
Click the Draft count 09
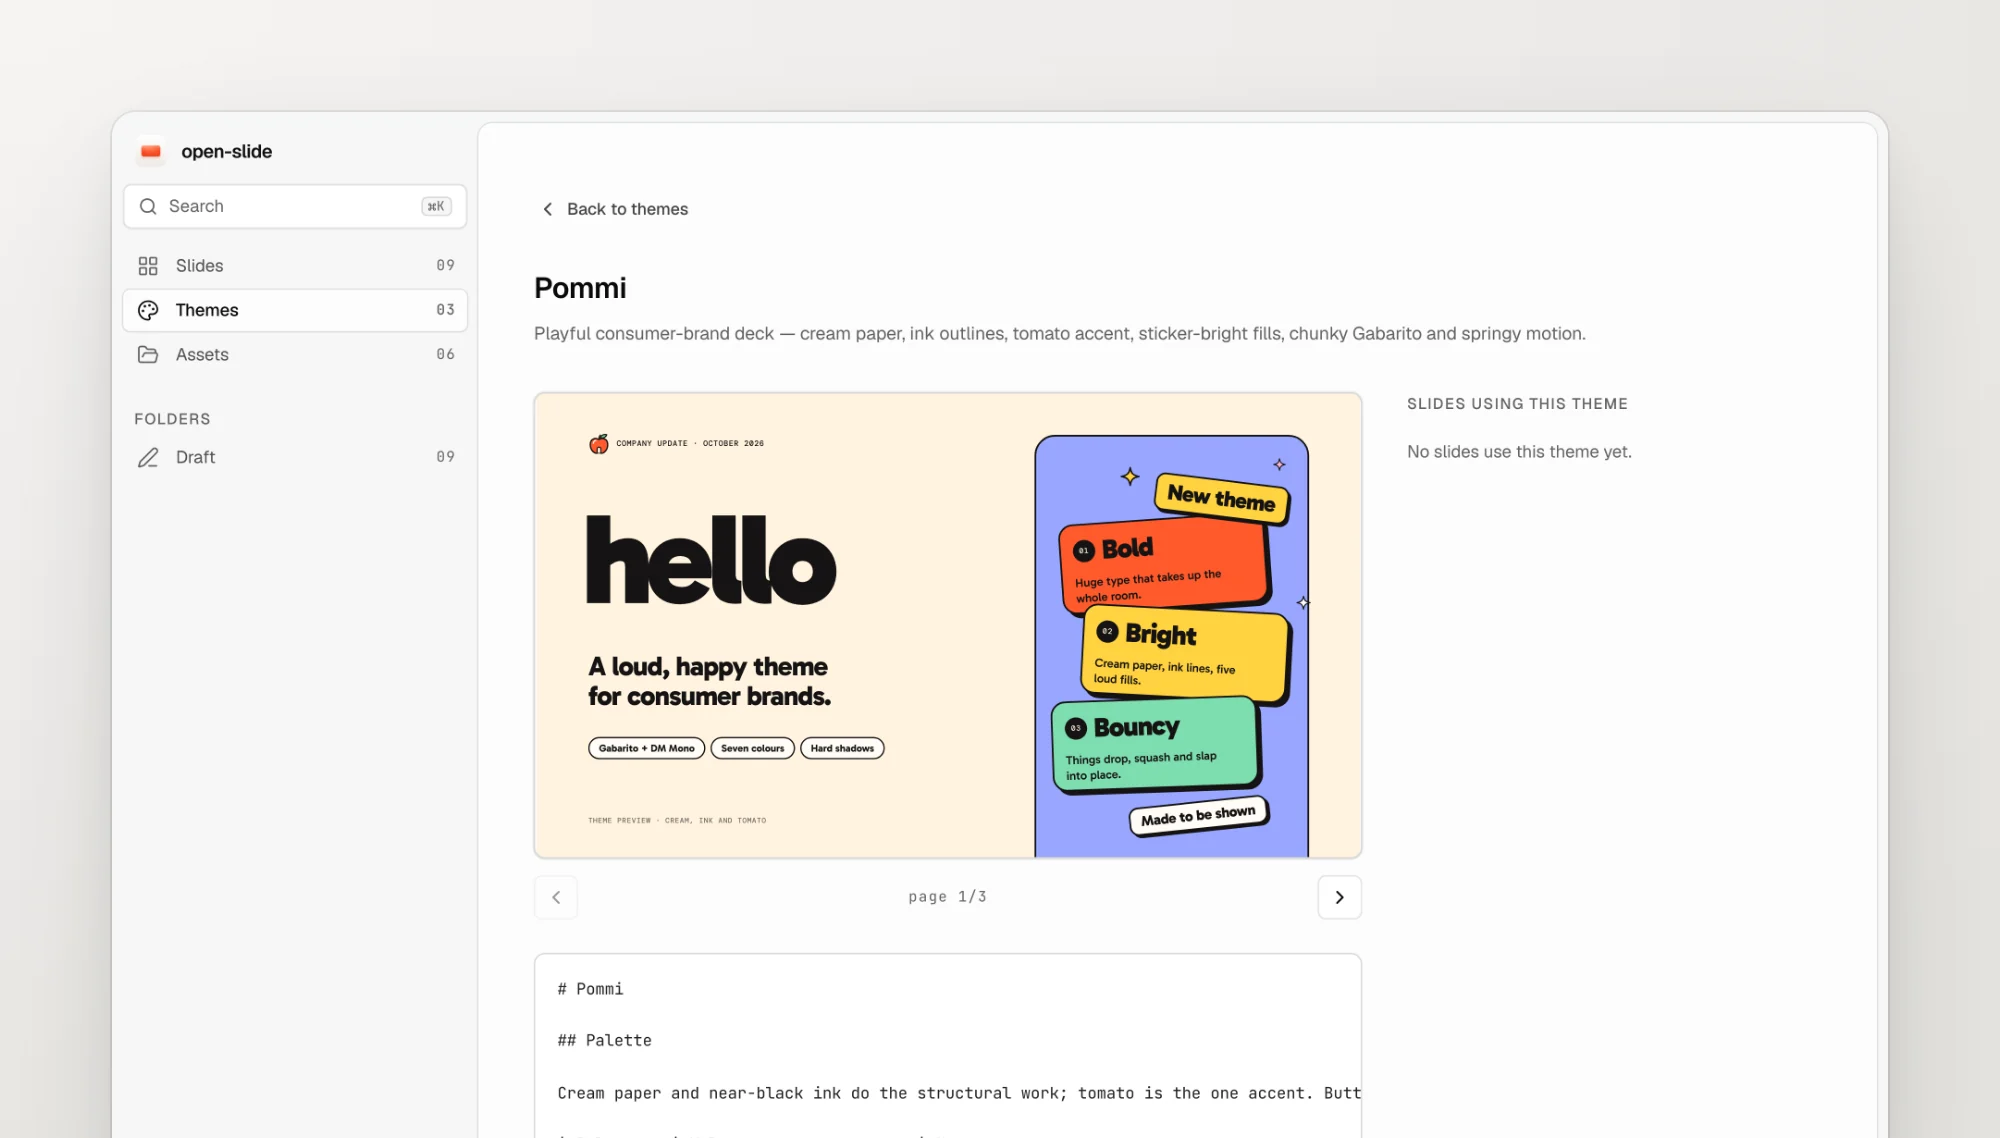pyautogui.click(x=445, y=457)
